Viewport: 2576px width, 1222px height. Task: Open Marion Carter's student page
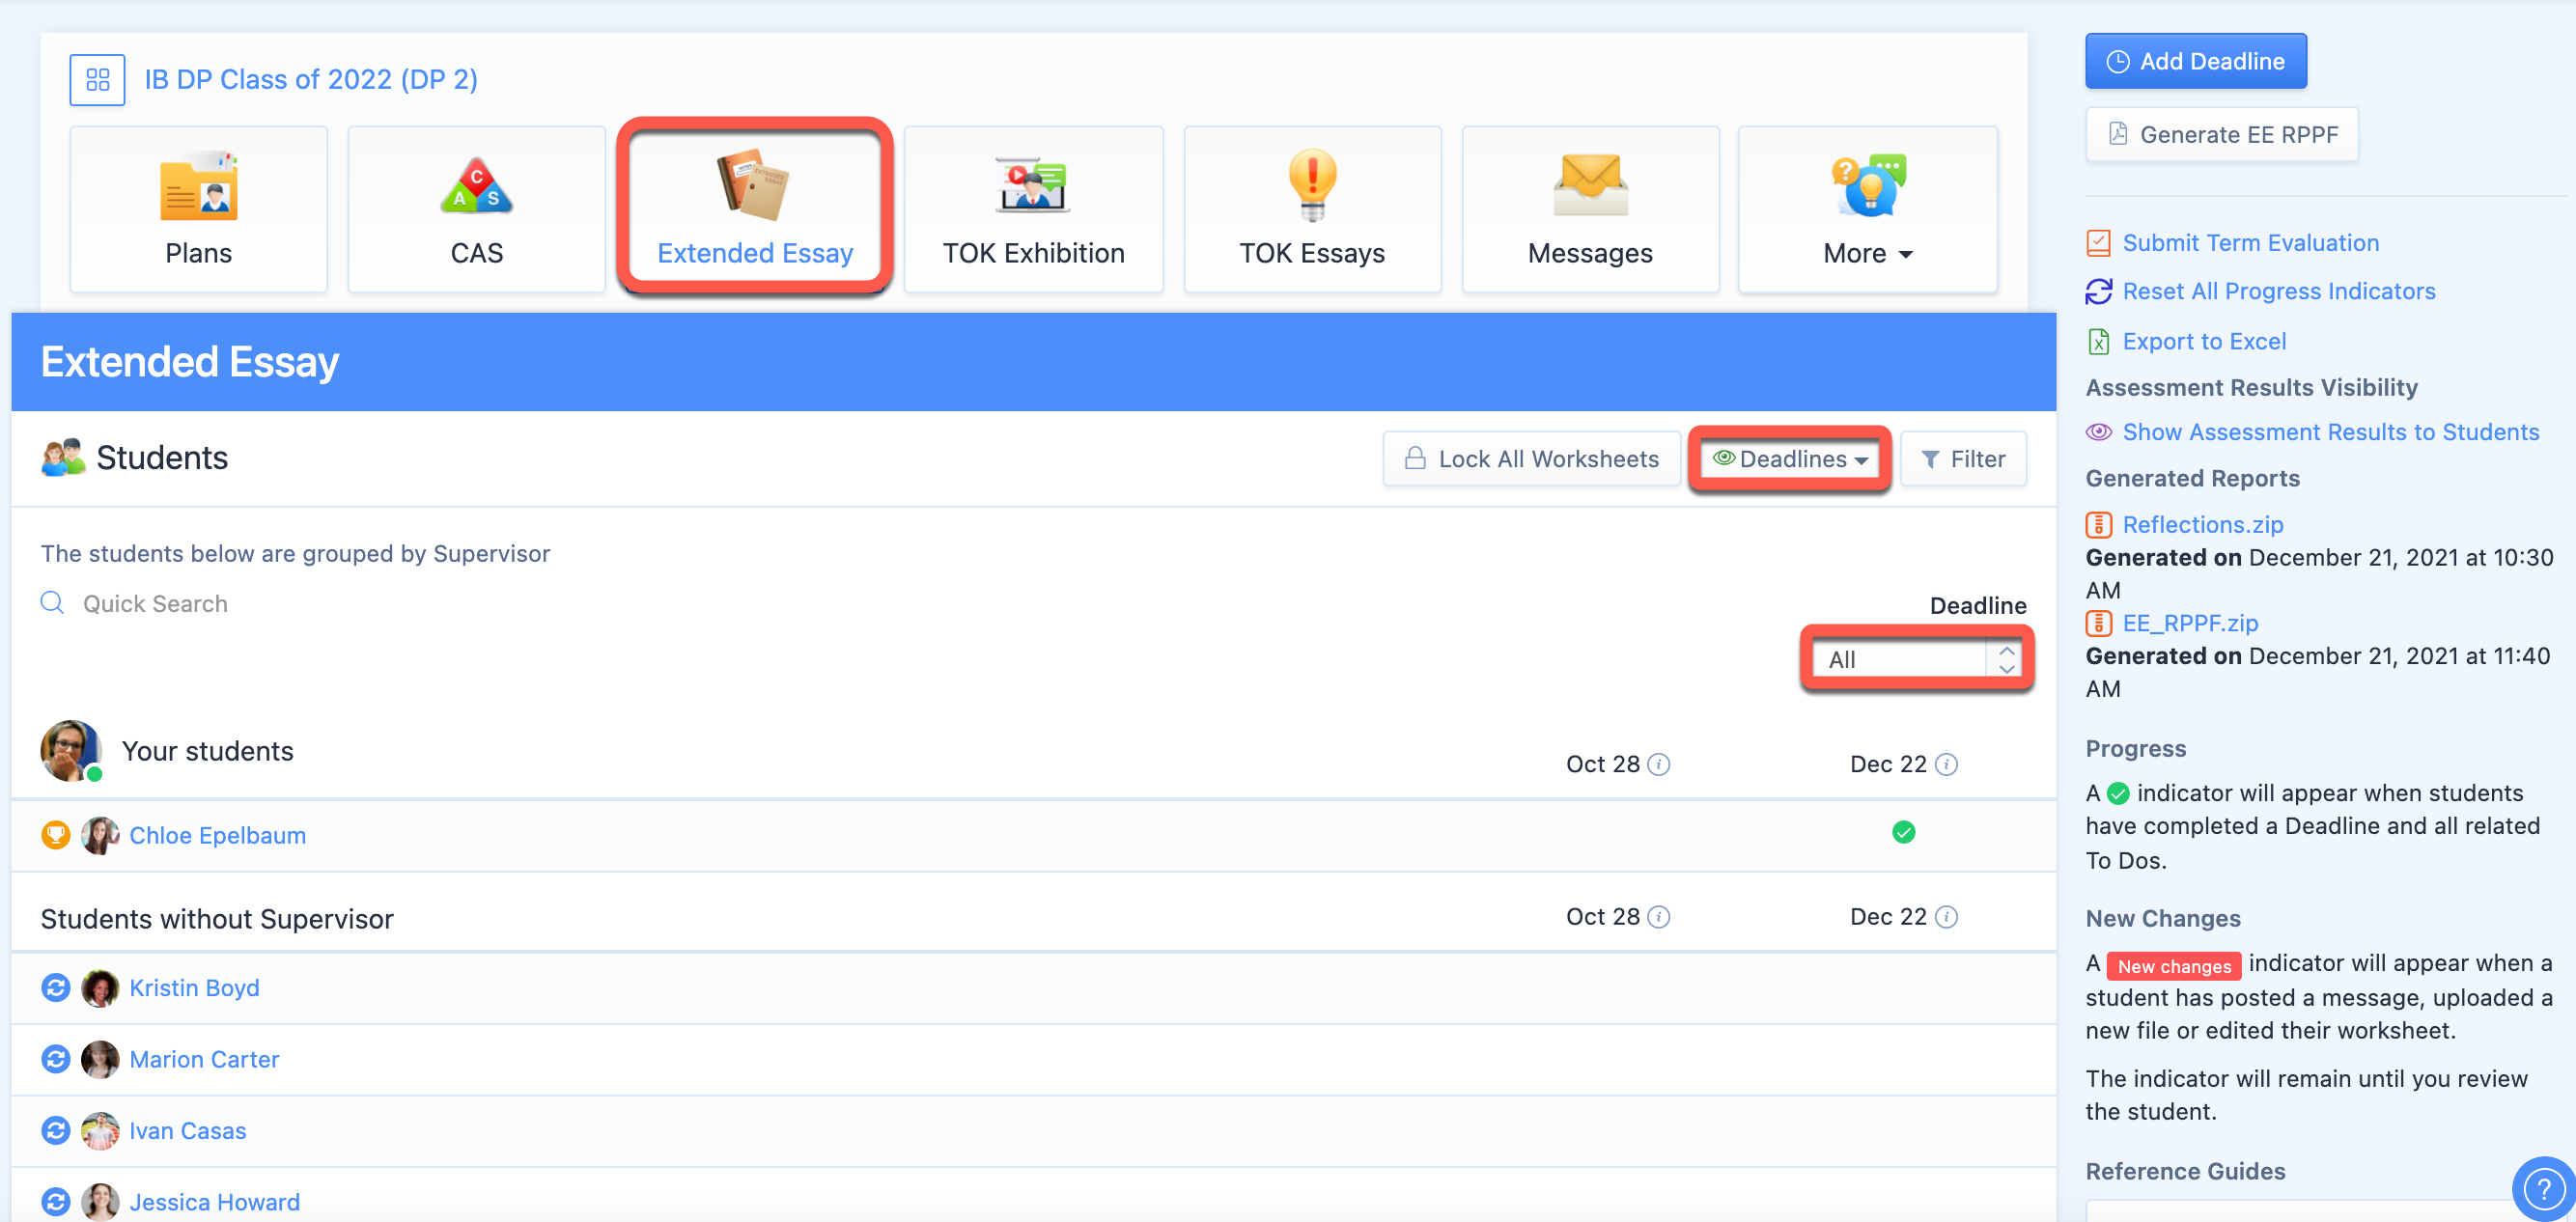point(204,1059)
